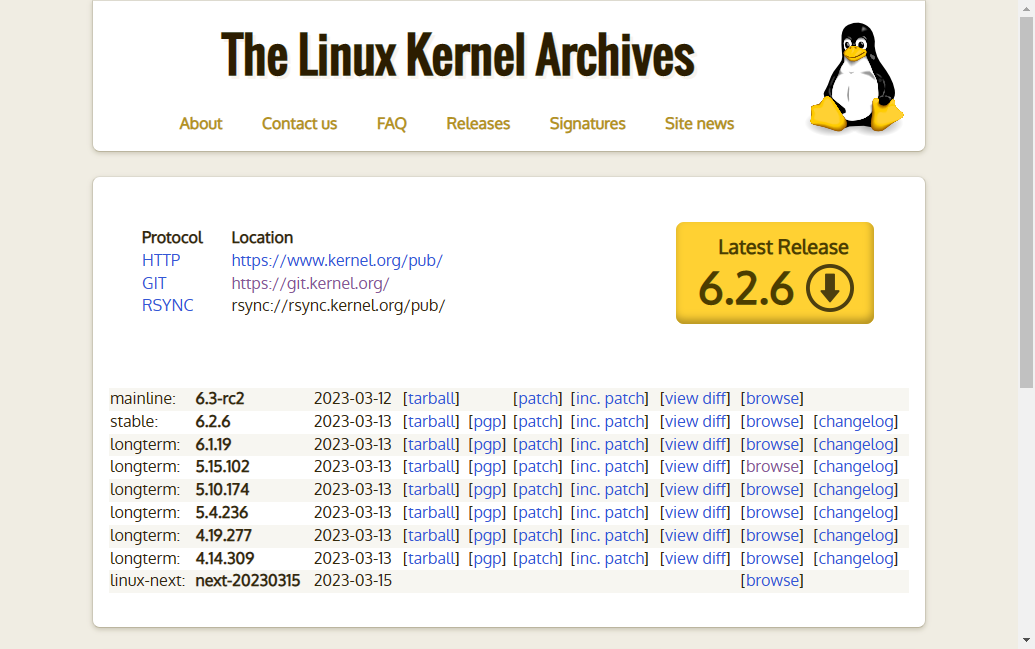This screenshot has height=649, width=1035.
Task: Open the Signatures page
Action: tap(587, 123)
